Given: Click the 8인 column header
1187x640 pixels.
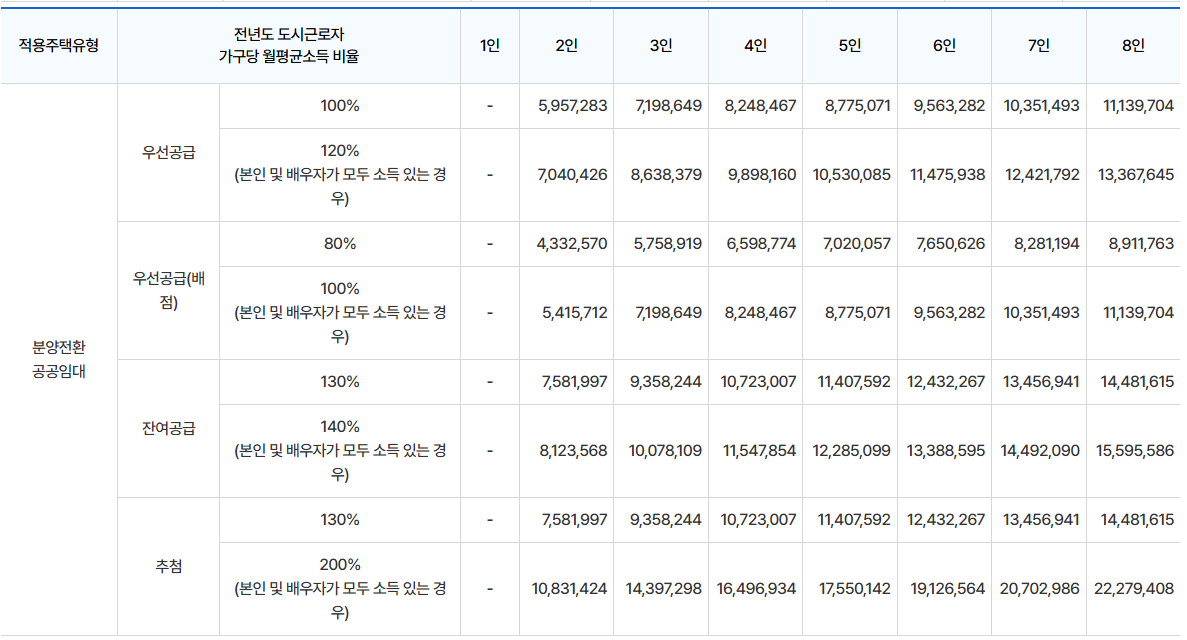Looking at the screenshot, I should (x=1135, y=45).
